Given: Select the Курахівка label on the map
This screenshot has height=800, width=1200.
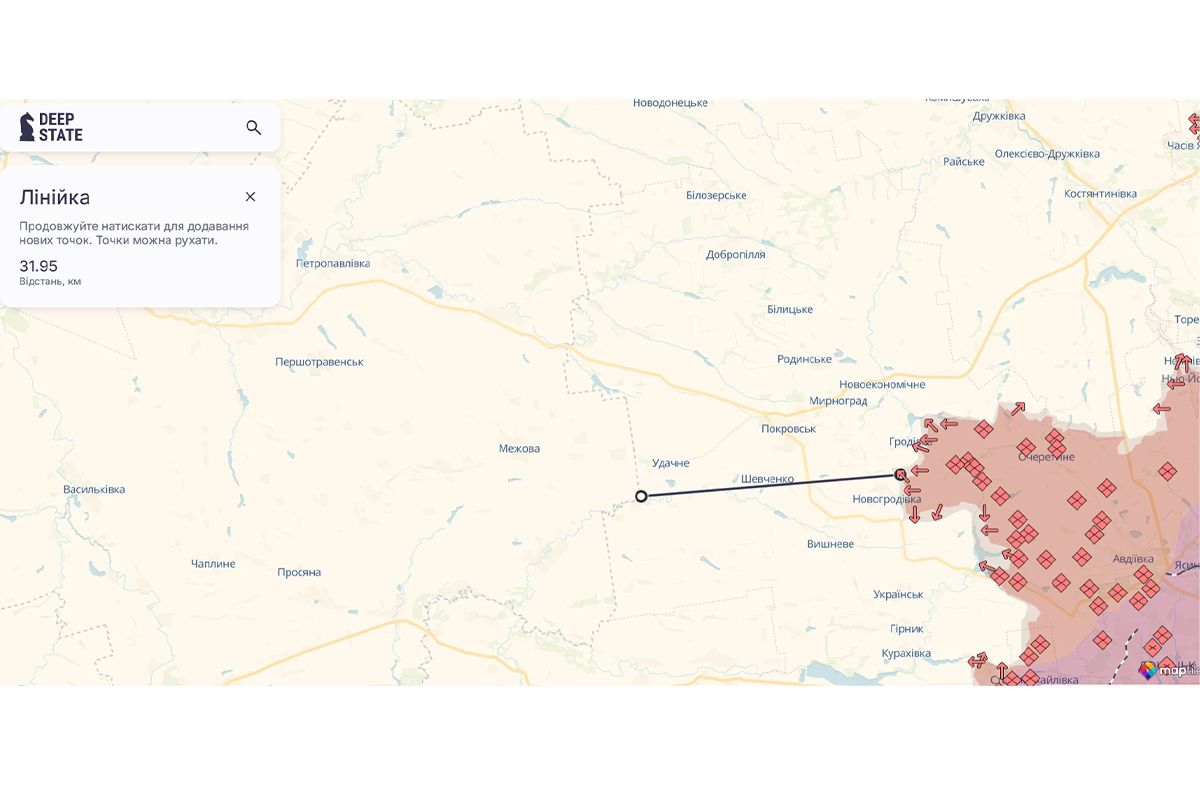Looking at the screenshot, I should pos(906,654).
